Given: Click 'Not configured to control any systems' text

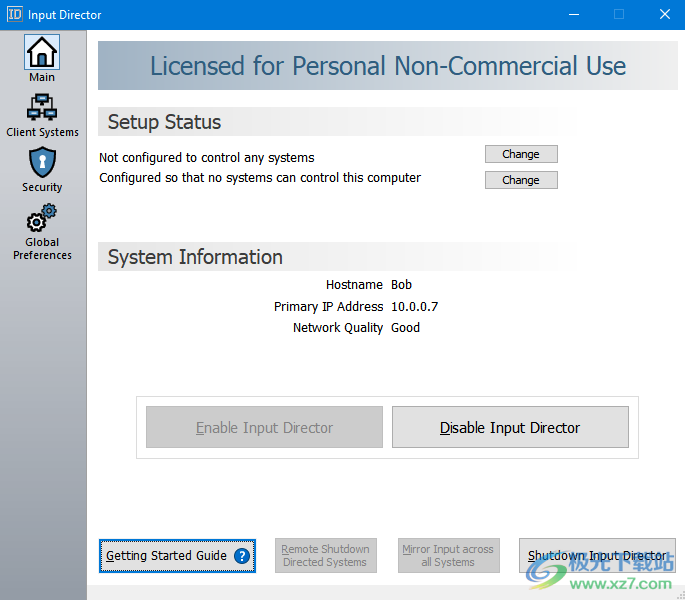Looking at the screenshot, I should (x=207, y=158).
